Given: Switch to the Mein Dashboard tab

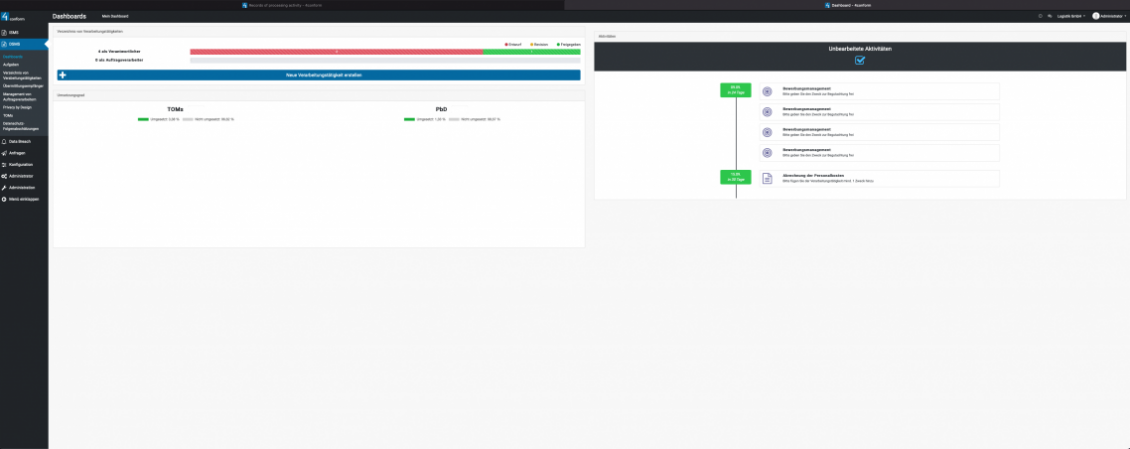Looking at the screenshot, I should [x=114, y=16].
